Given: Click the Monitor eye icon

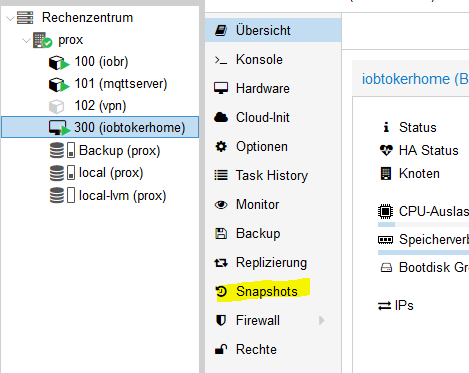Looking at the screenshot, I should [x=221, y=205].
